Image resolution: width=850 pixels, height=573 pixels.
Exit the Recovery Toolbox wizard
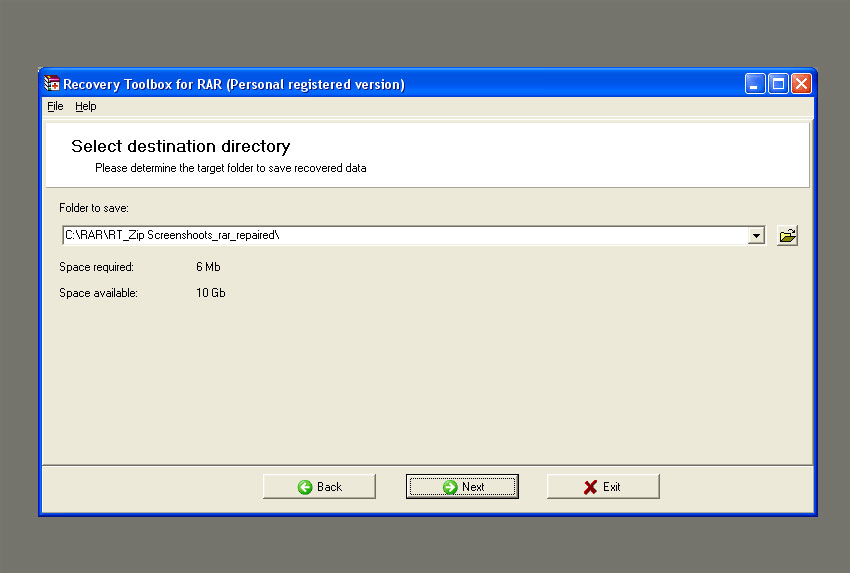pyautogui.click(x=603, y=487)
